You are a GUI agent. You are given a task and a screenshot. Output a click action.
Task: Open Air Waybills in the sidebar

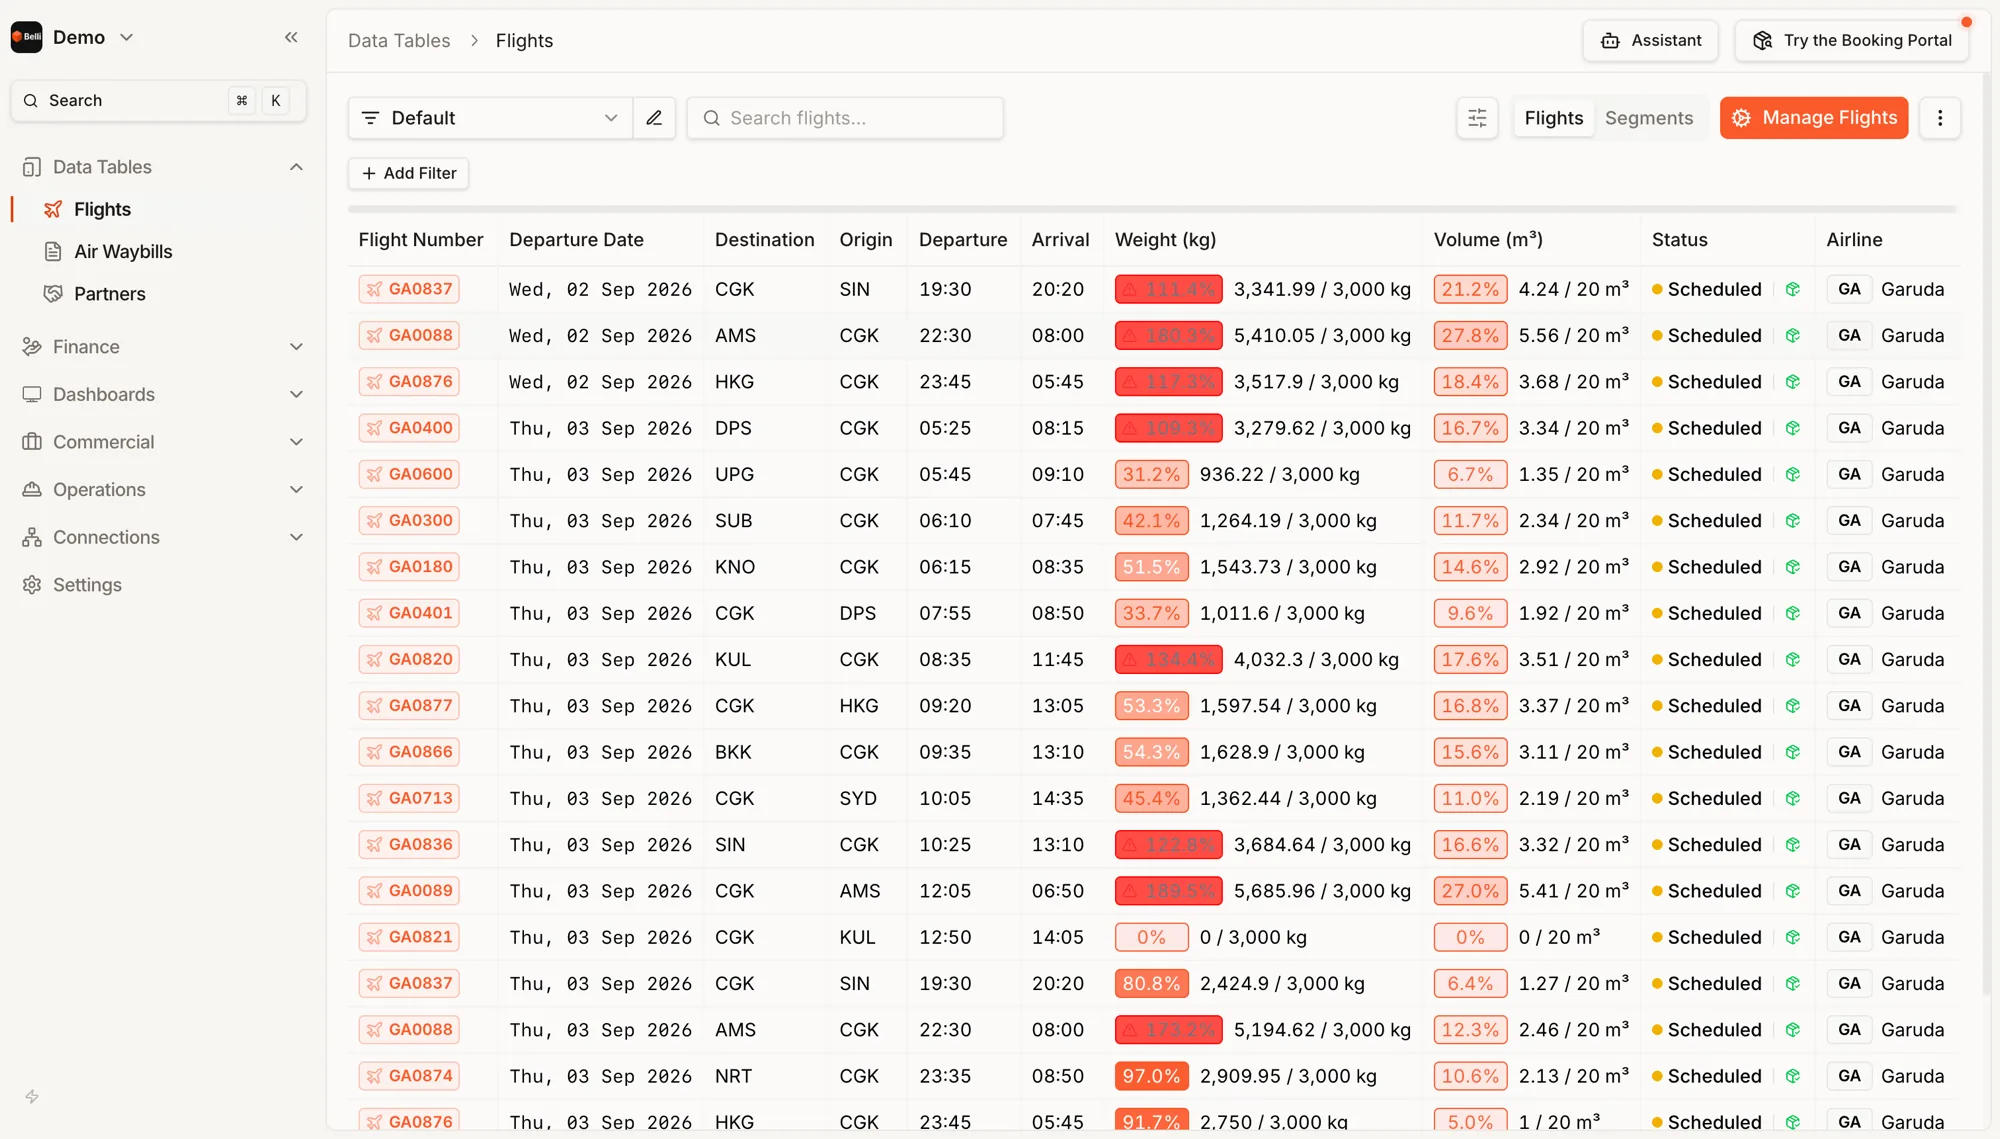[x=123, y=252]
